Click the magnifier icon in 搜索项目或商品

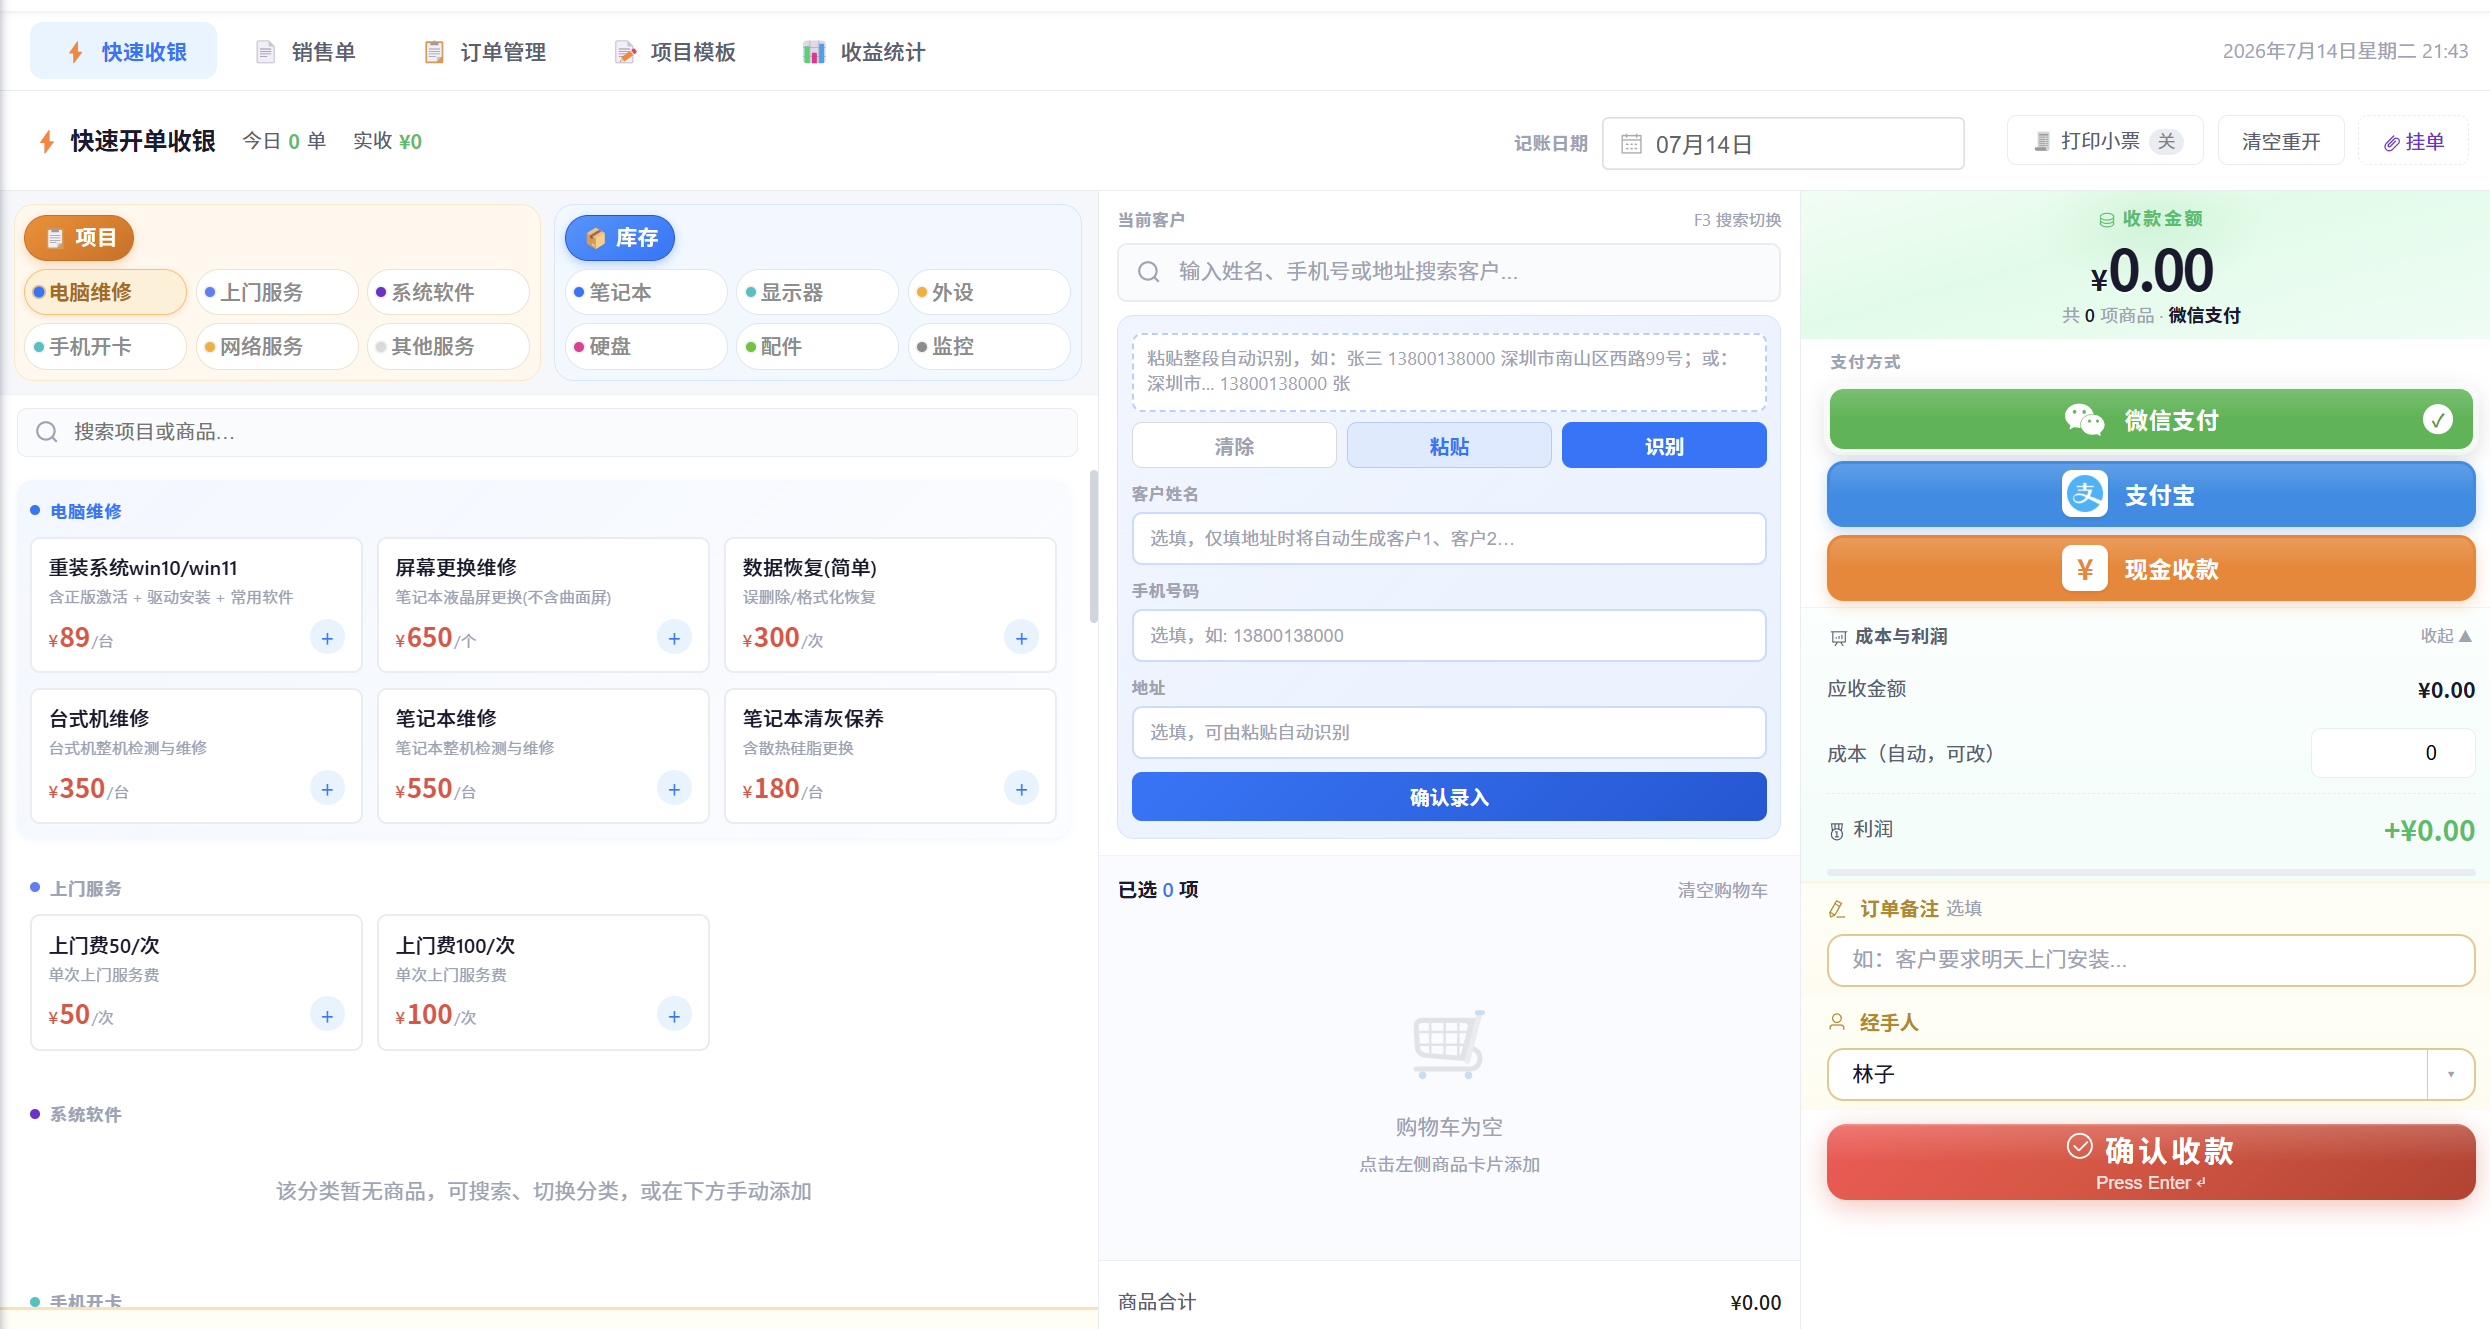coord(47,432)
